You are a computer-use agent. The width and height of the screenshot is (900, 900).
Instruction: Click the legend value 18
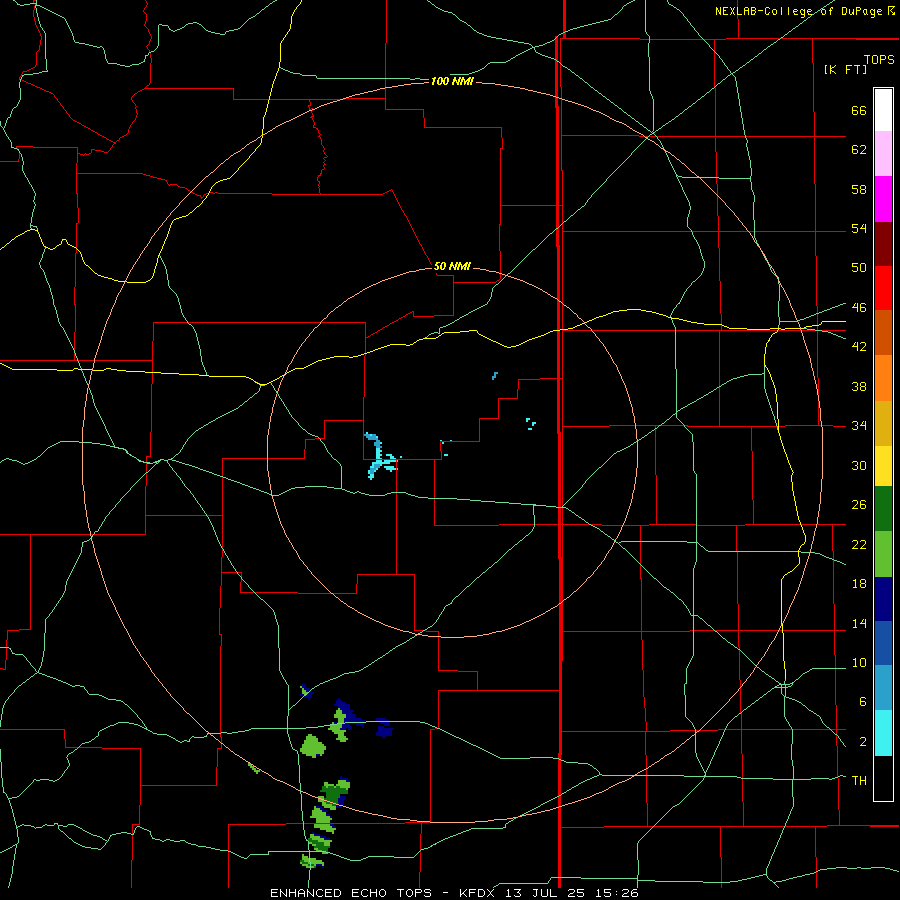click(859, 584)
